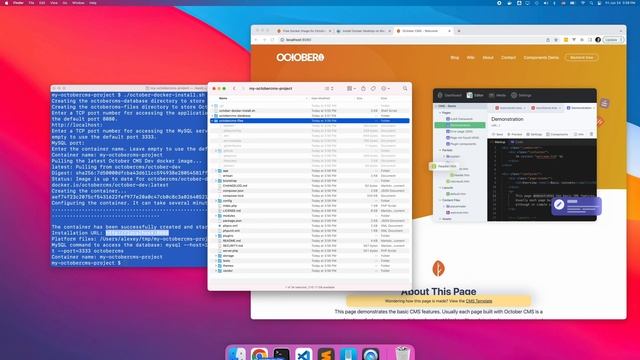Open the Chrome profile avatar
Image resolution: width=640 pixels, height=360 pixels.
[x=598, y=40]
